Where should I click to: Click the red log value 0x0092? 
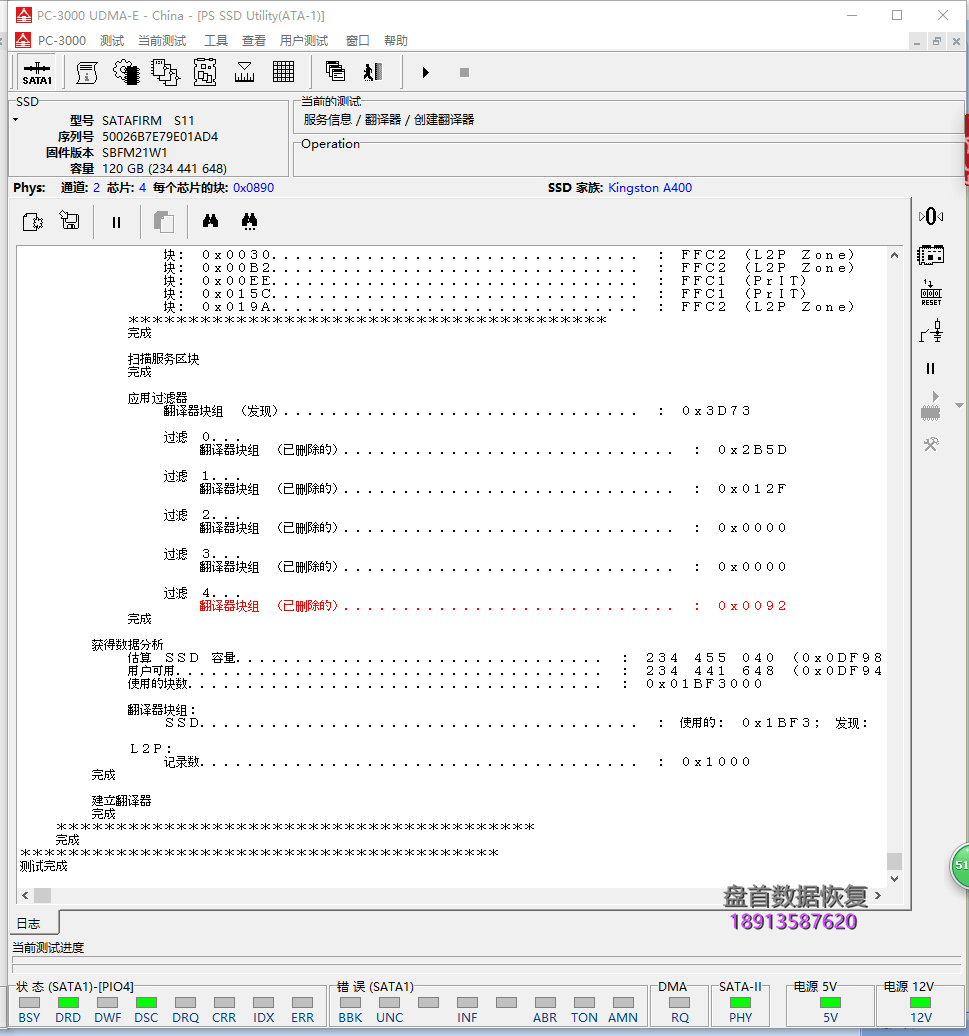click(752, 606)
